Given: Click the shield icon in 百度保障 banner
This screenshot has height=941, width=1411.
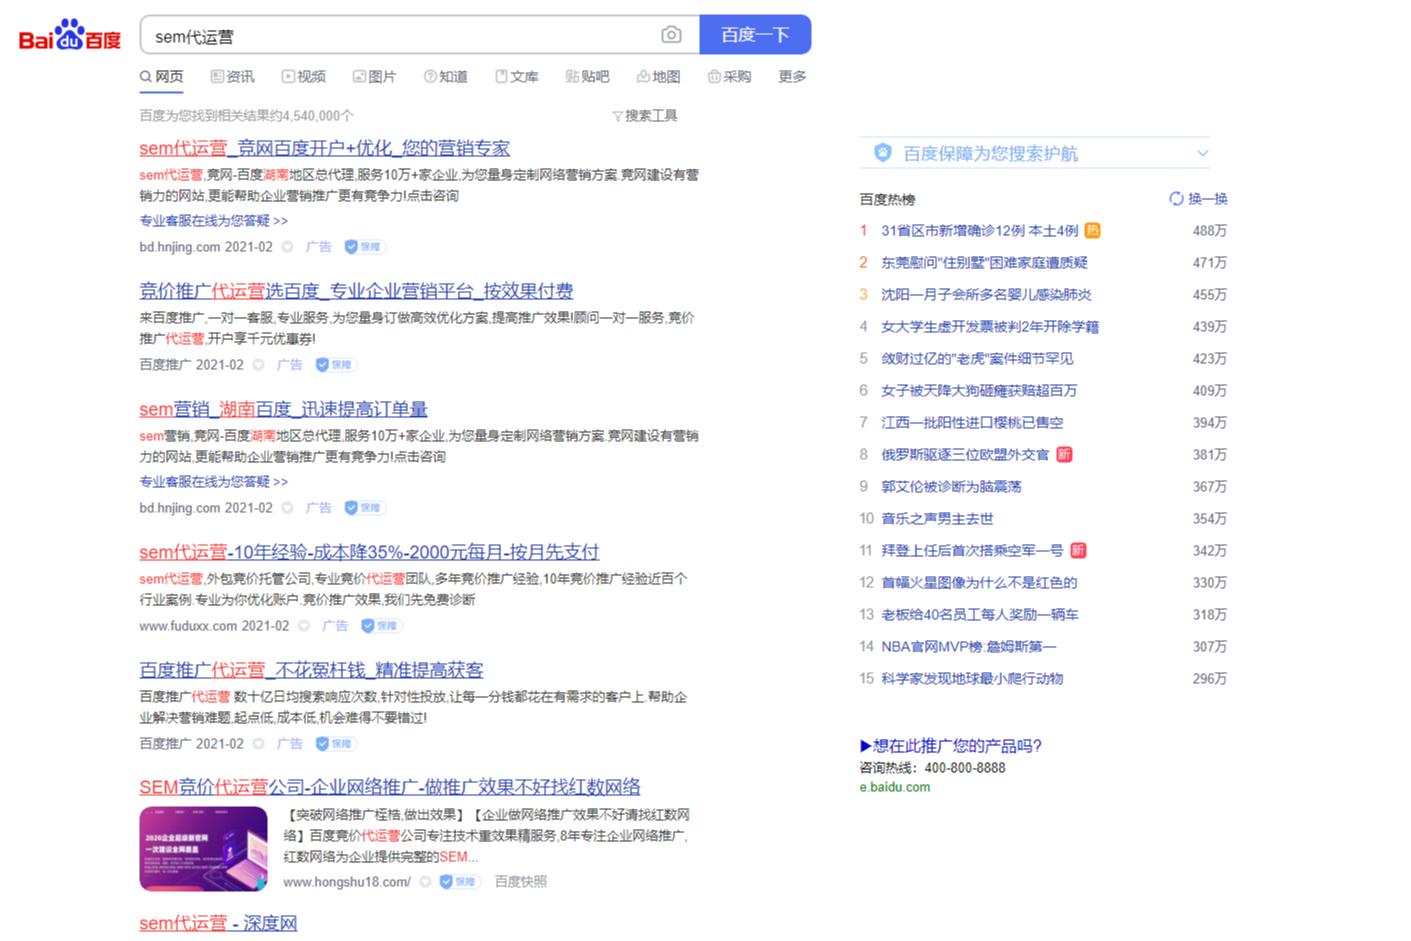Looking at the screenshot, I should tap(882, 153).
